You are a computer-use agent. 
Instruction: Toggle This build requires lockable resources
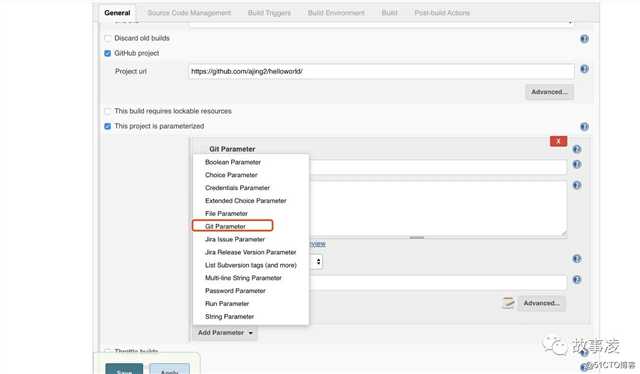[x=108, y=111]
